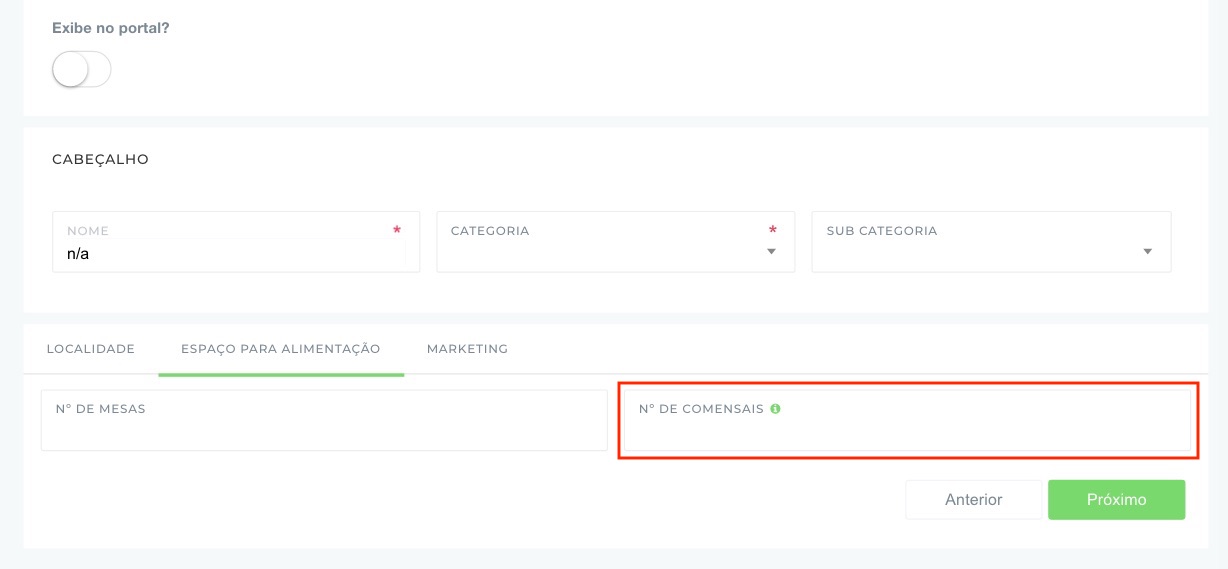Select the Espaço para Alimentação tab
Image resolution: width=1228 pixels, height=569 pixels.
click(x=280, y=349)
